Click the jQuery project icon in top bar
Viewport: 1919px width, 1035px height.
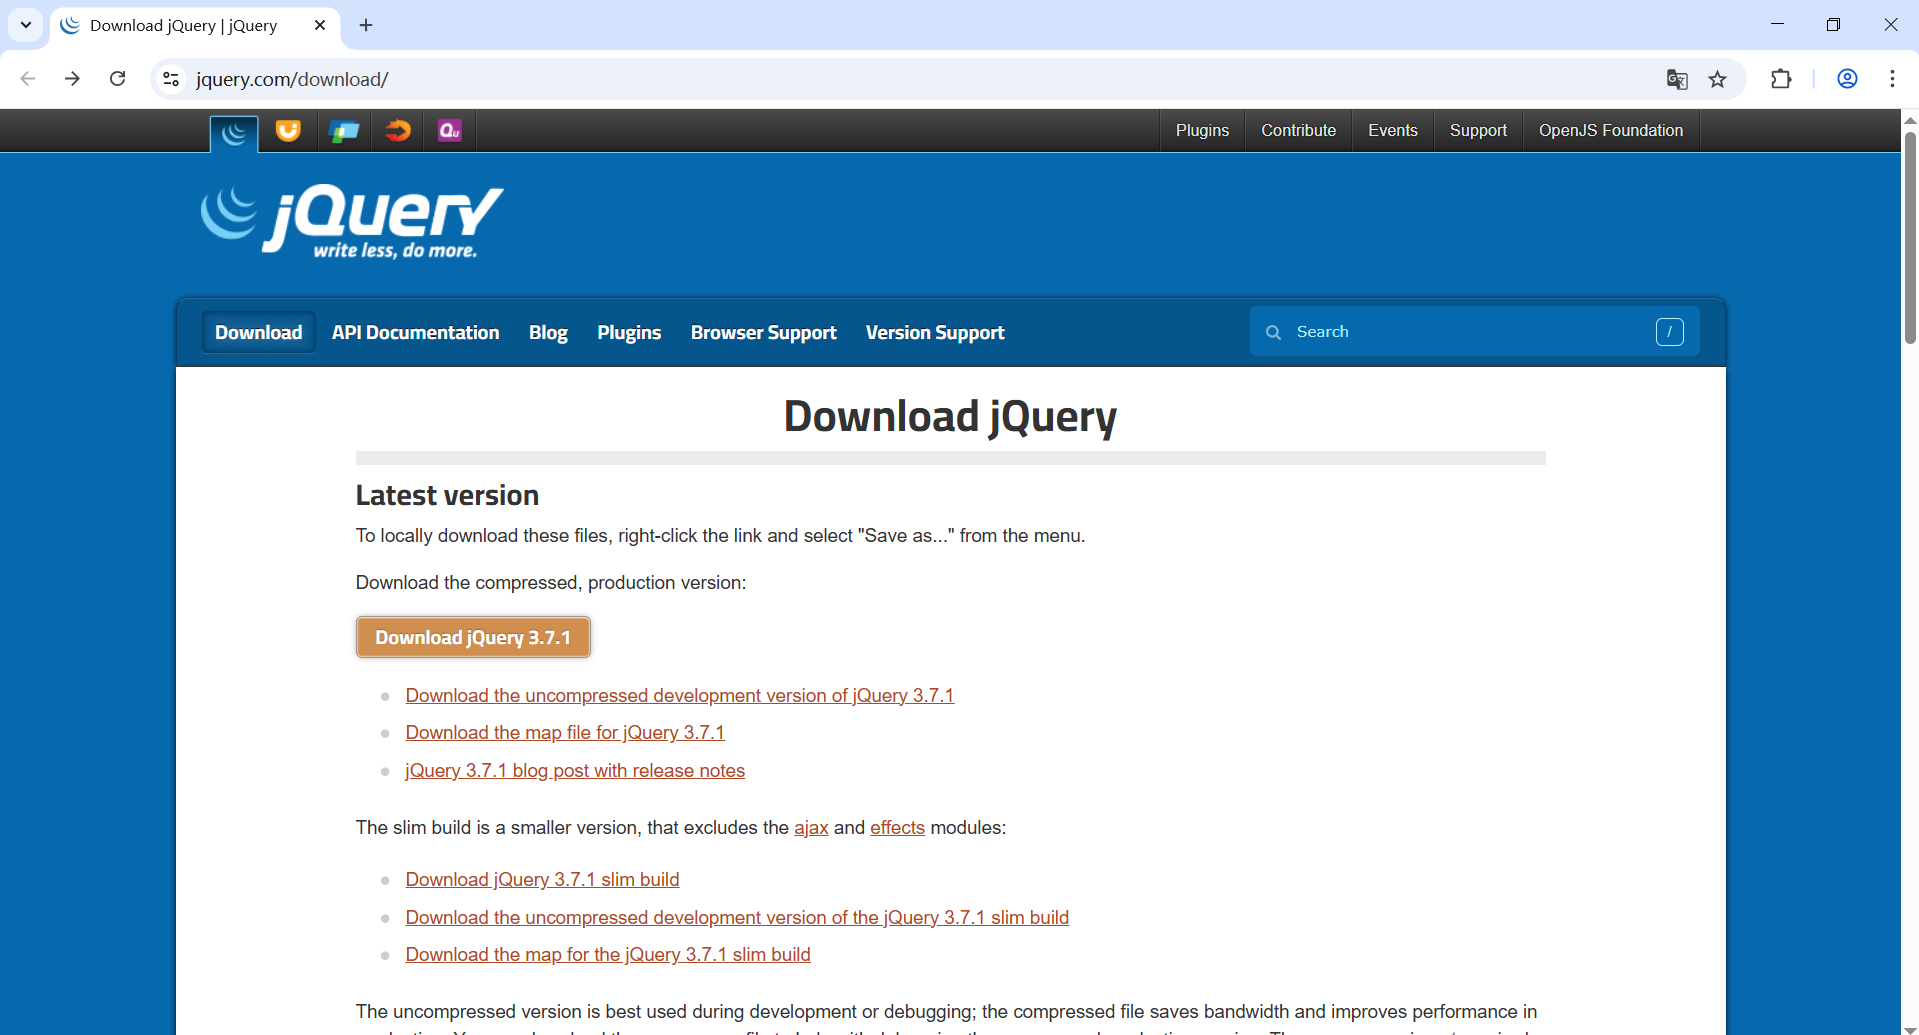[x=234, y=132]
